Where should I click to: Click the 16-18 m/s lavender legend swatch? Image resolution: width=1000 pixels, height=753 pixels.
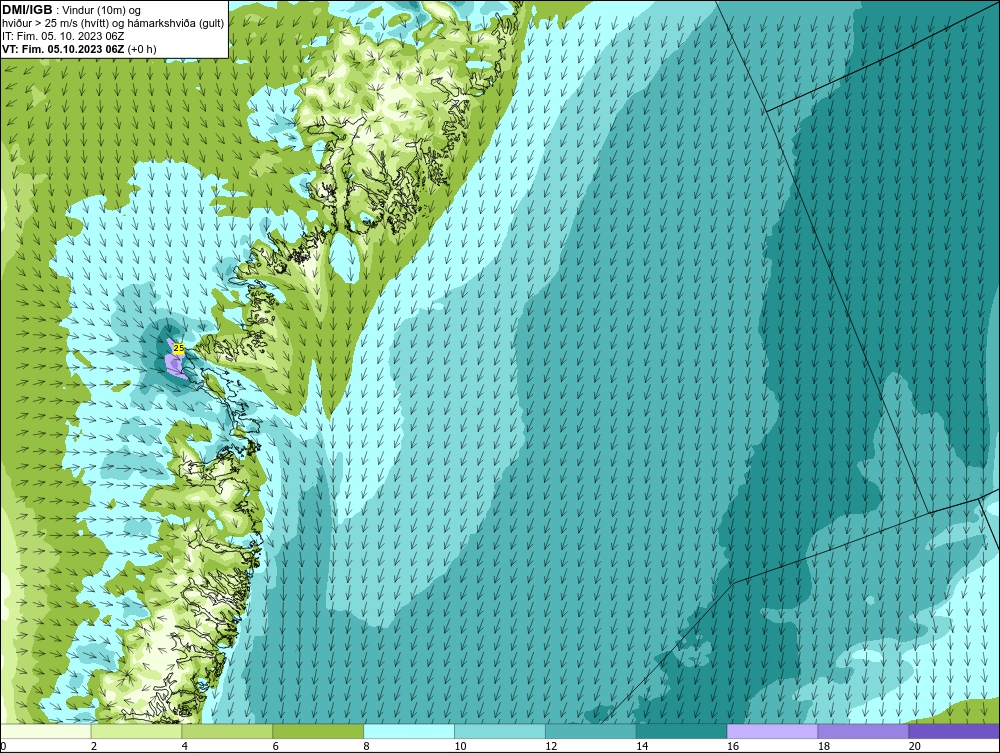tap(772, 731)
